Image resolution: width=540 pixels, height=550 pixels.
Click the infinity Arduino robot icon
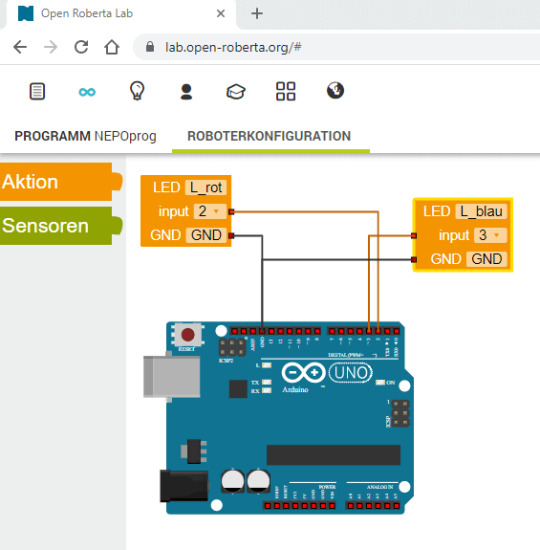(x=87, y=92)
